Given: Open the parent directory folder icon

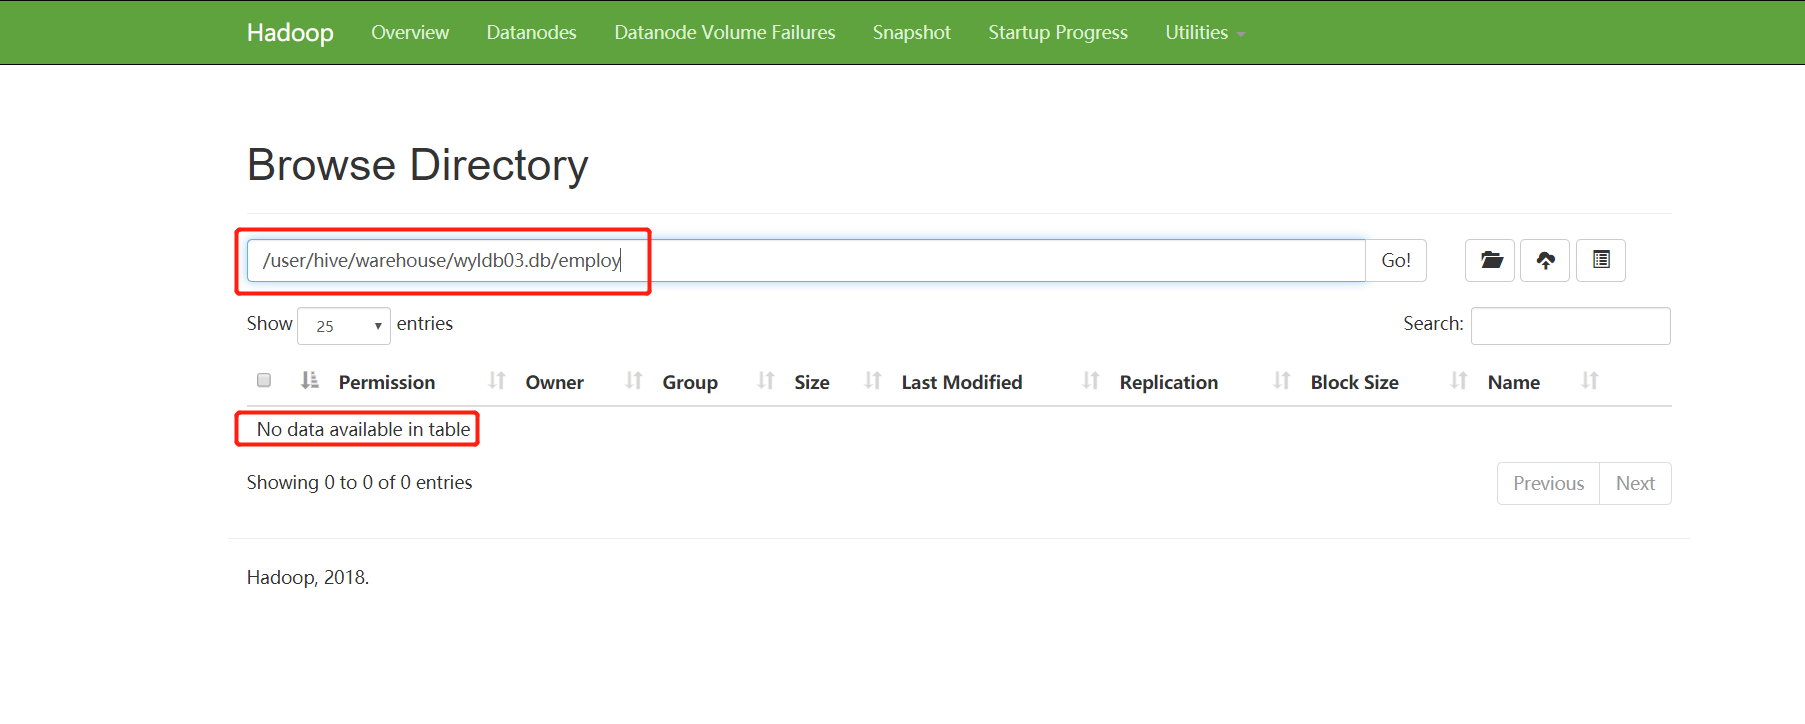Looking at the screenshot, I should click(x=1490, y=260).
